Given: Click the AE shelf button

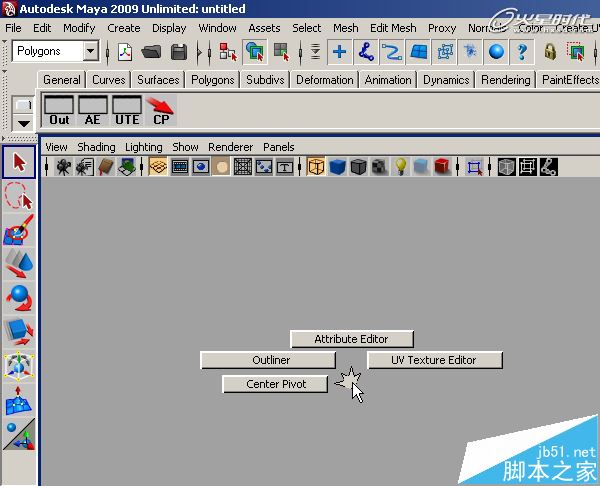Looking at the screenshot, I should pyautogui.click(x=93, y=111).
